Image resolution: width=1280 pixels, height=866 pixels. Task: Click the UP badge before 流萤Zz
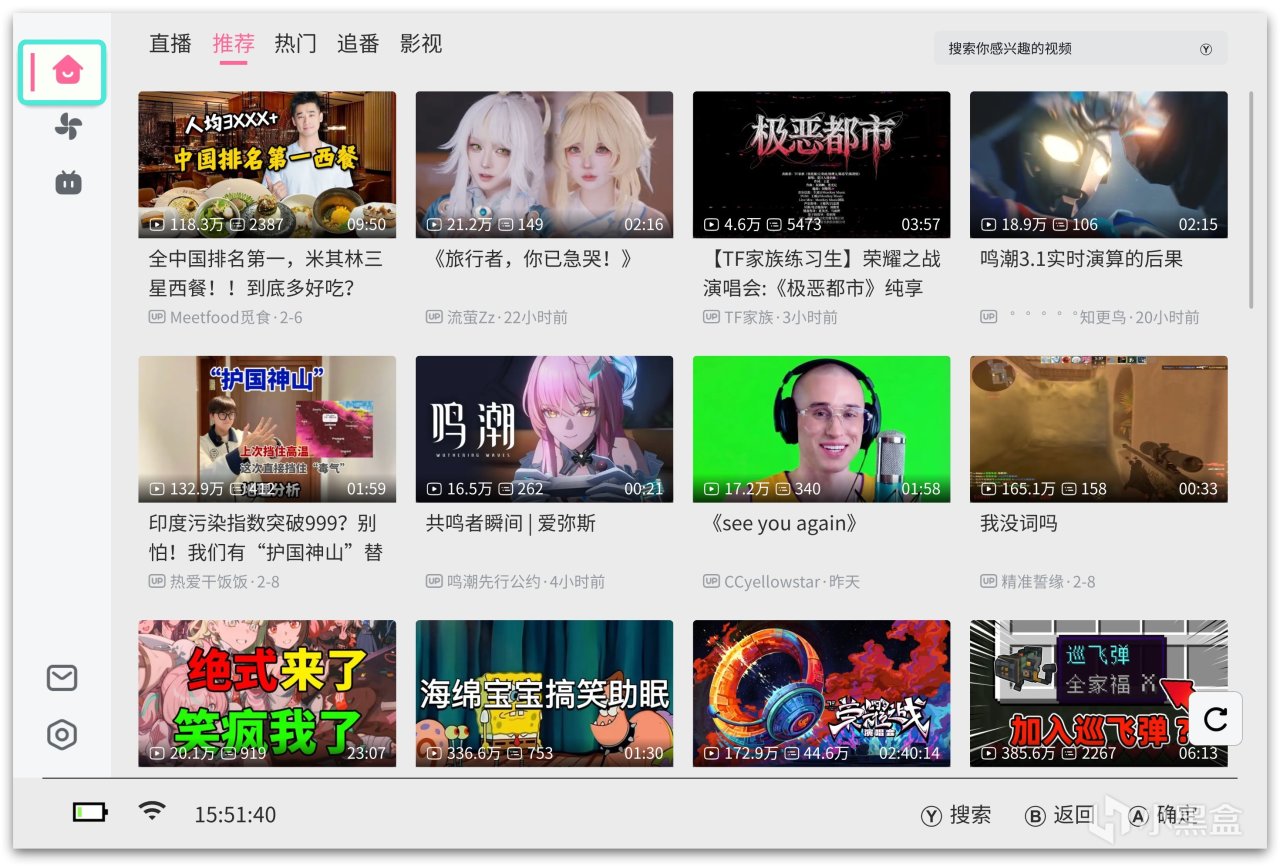pyautogui.click(x=434, y=317)
